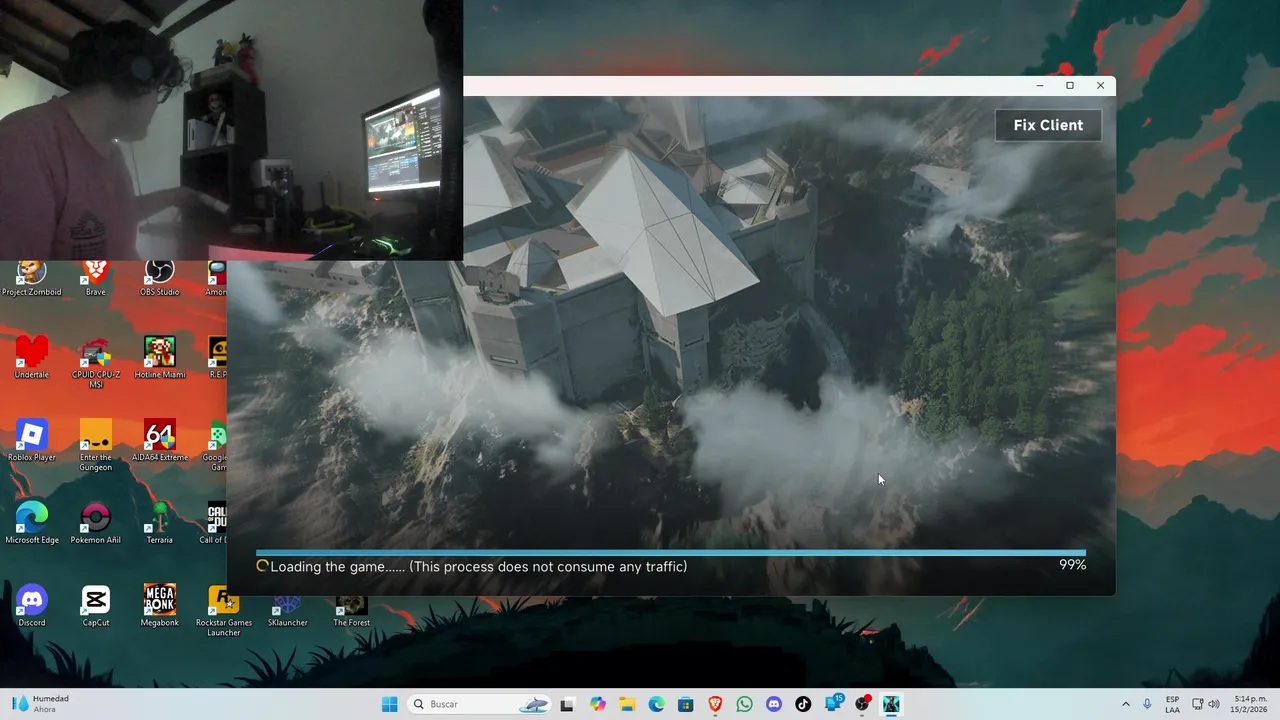
Task: Open Microsoft Store from the taskbar
Action: tap(685, 704)
